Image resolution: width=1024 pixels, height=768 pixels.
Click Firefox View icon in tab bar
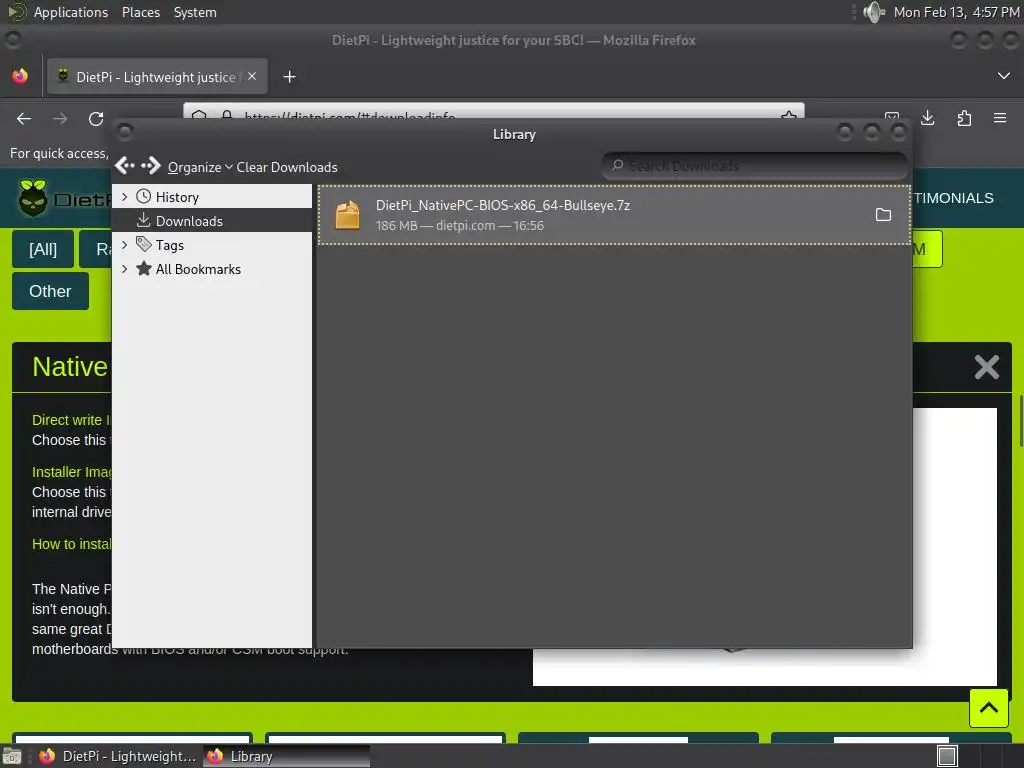click(20, 76)
